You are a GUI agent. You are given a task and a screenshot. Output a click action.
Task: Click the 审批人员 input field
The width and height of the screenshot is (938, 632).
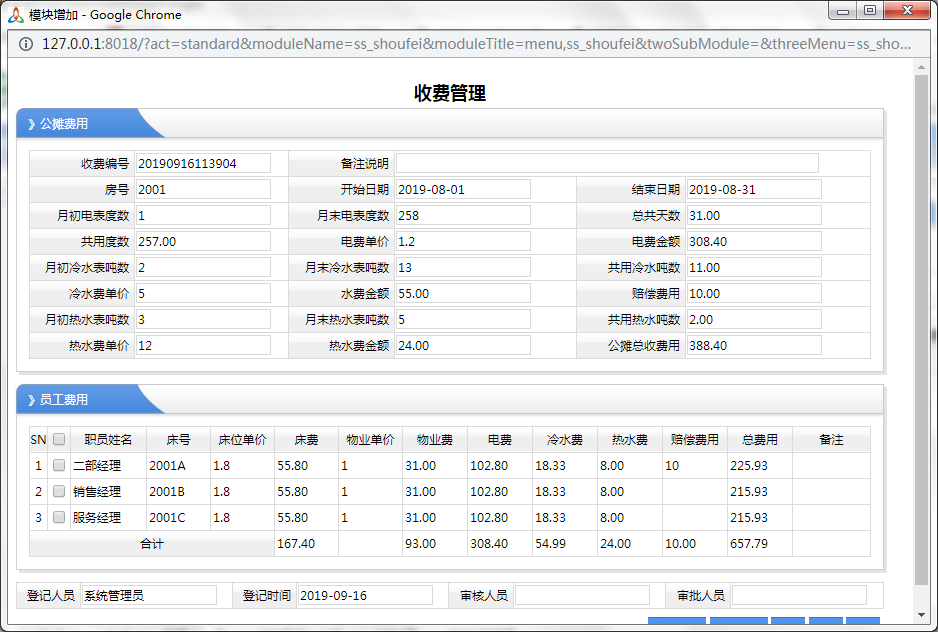pos(798,595)
